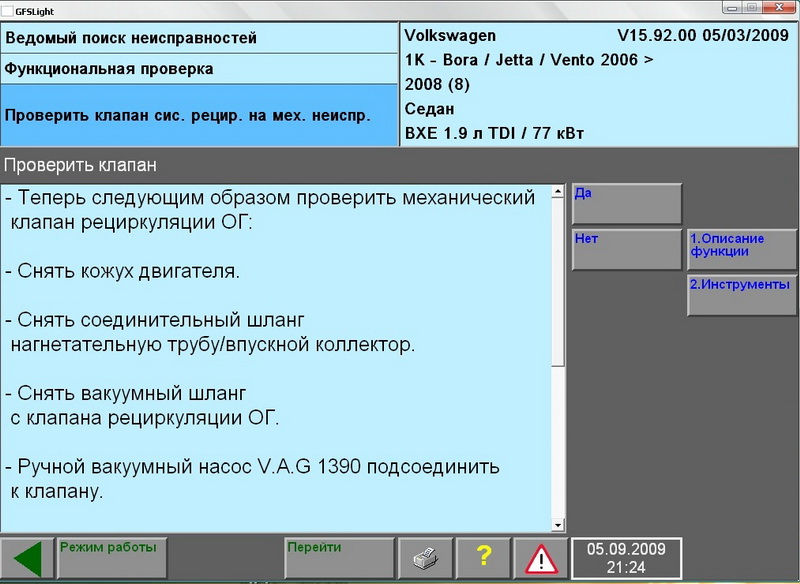Screen dimensions: 800x584
Task: Click scrollbar up arrow in instructions
Action: tap(558, 192)
